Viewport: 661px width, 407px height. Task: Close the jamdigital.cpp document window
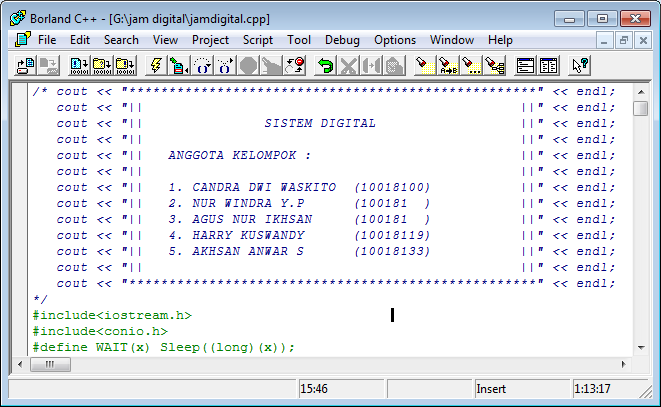coord(643,41)
